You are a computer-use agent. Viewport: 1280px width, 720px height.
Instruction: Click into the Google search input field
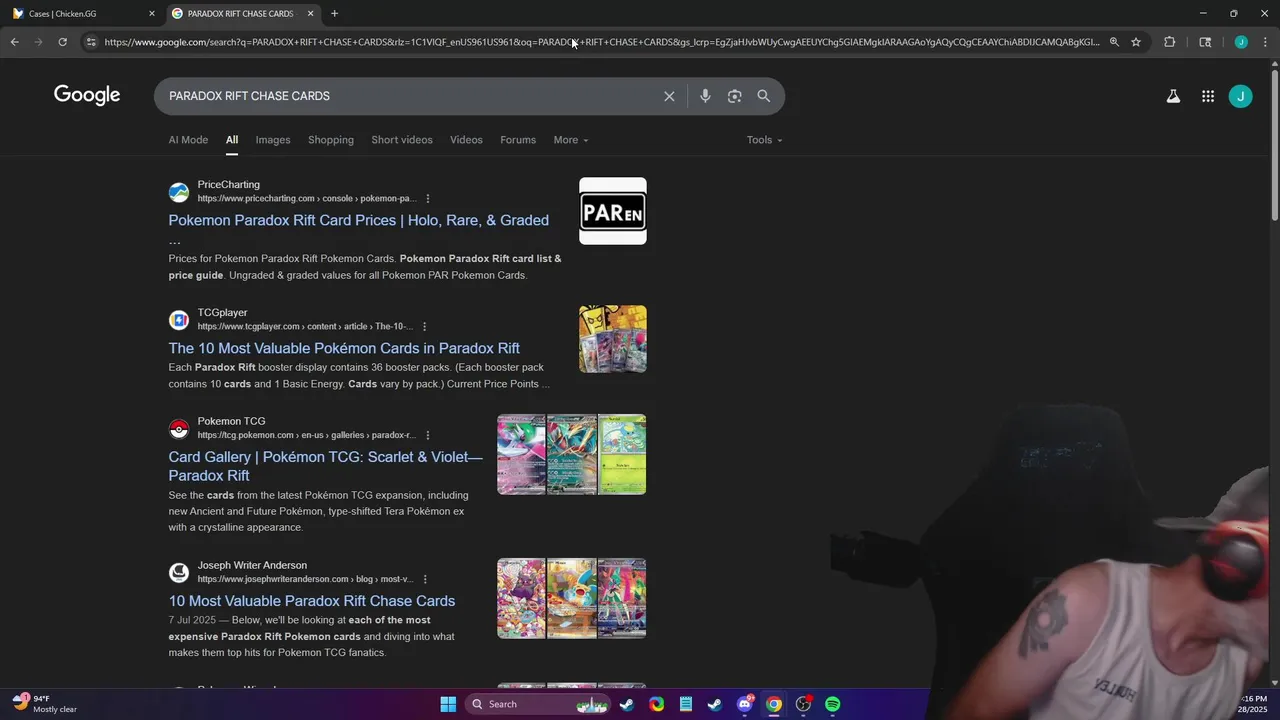[x=410, y=96]
